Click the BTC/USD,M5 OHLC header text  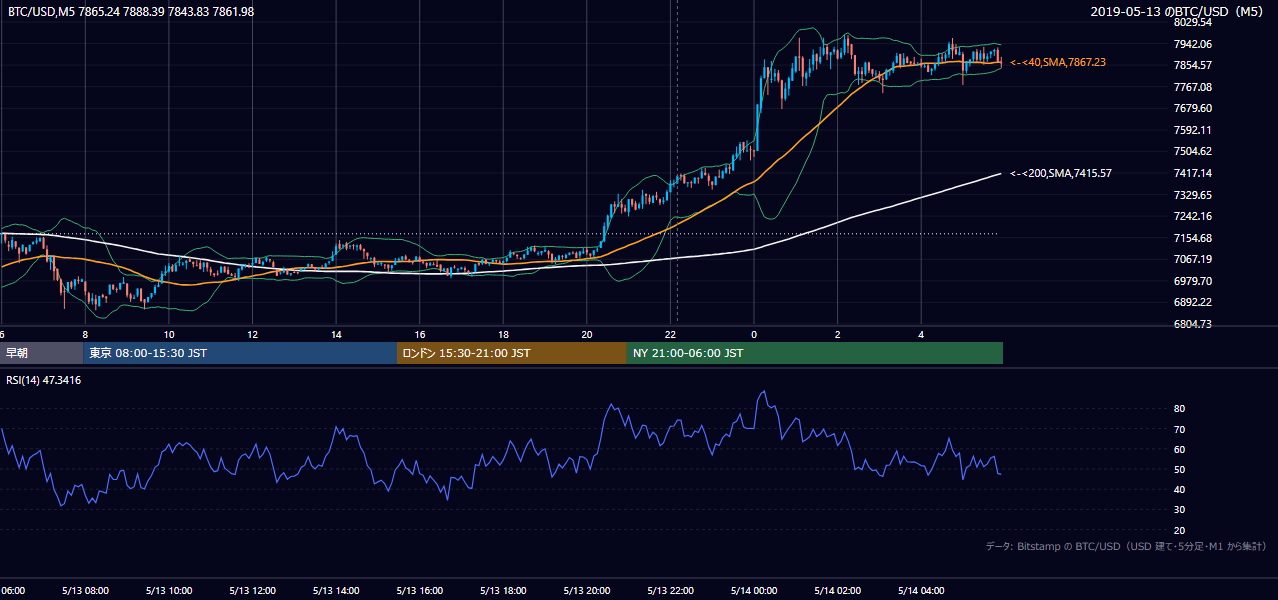pyautogui.click(x=131, y=11)
